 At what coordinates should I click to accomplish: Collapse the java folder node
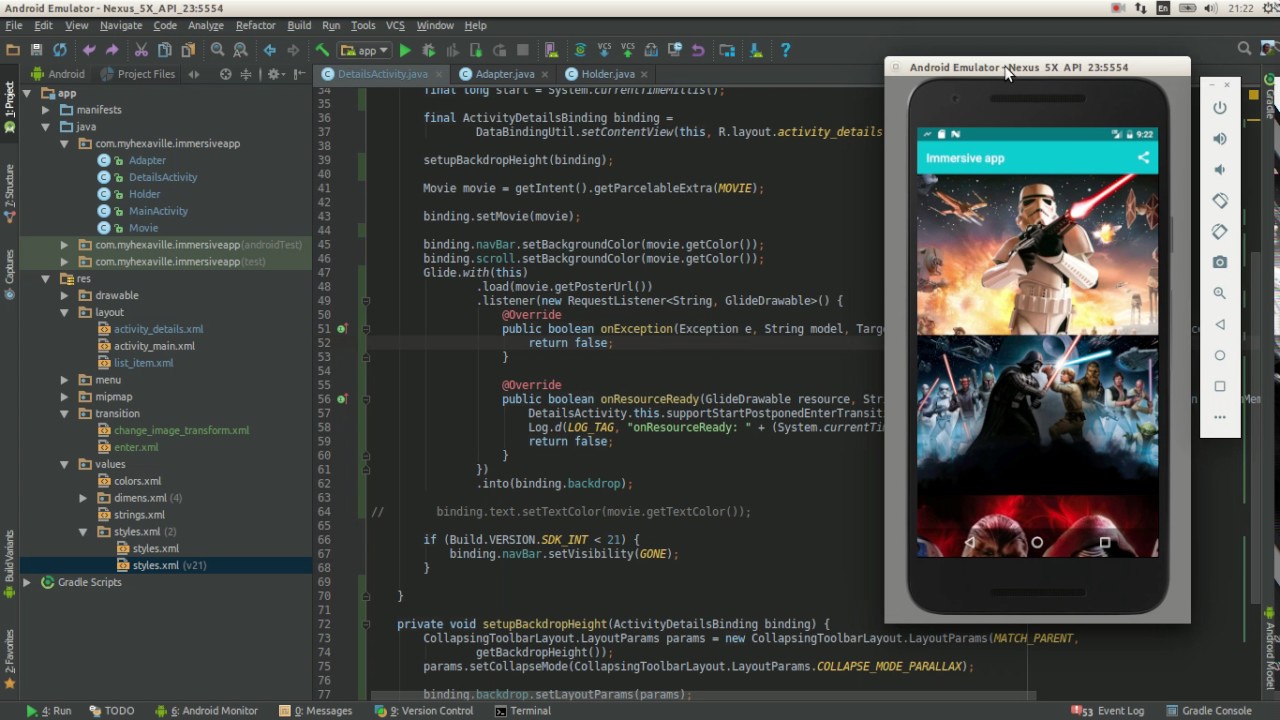[x=46, y=127]
